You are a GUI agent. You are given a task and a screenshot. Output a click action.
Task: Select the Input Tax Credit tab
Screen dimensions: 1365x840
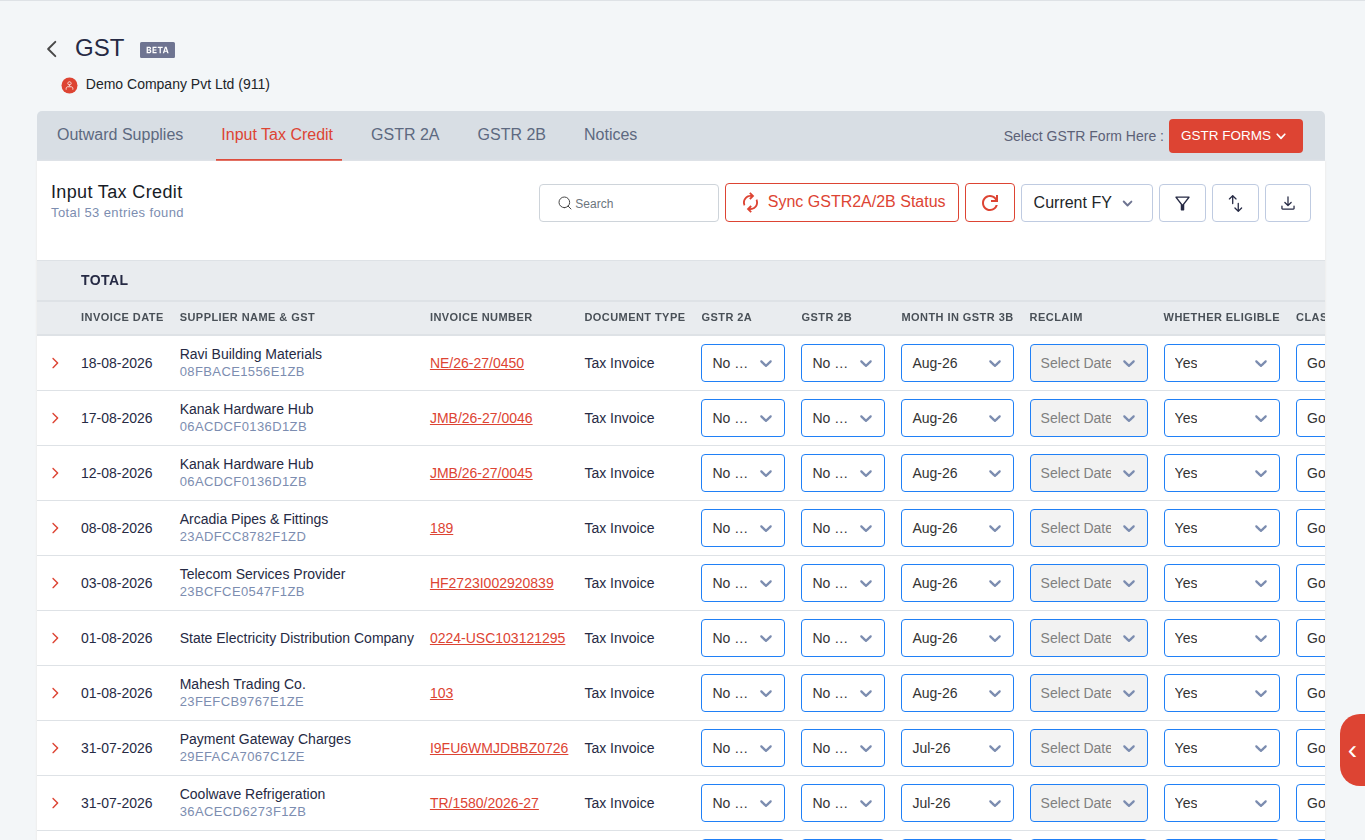[x=277, y=135]
